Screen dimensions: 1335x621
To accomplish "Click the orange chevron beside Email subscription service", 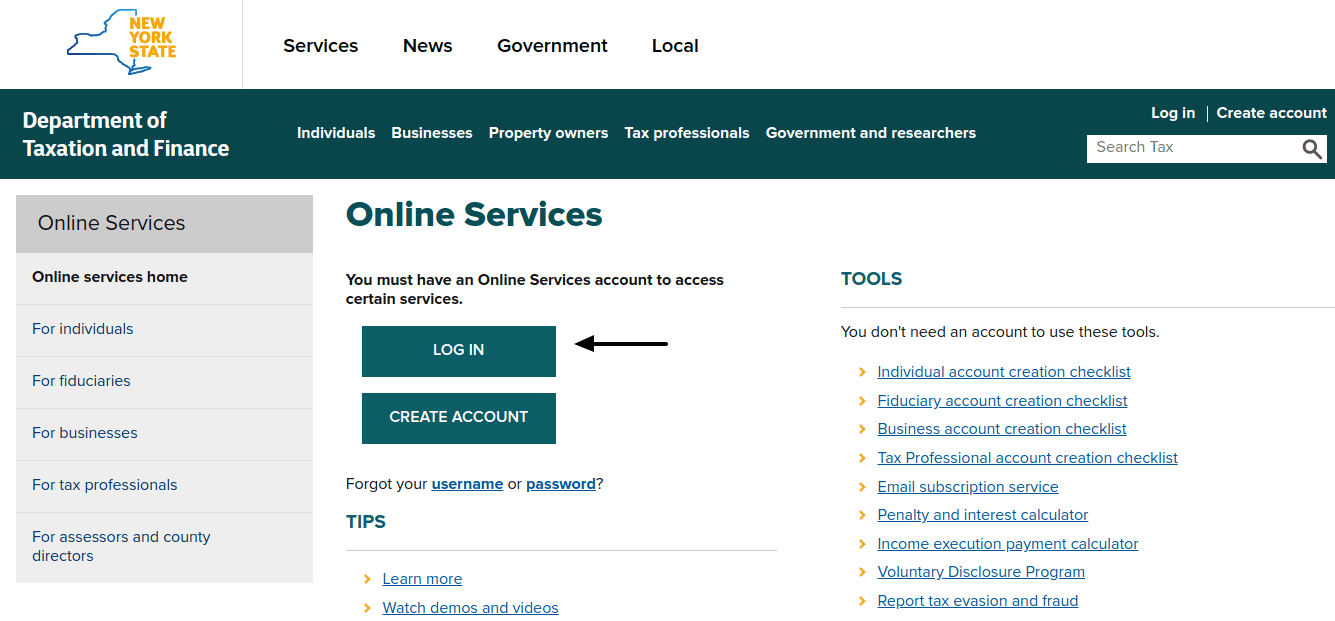I will tap(862, 487).
